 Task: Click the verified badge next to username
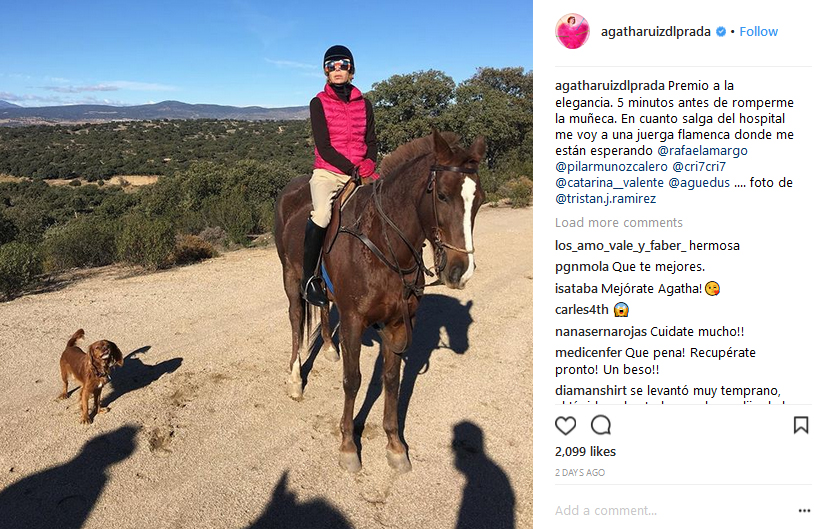point(721,32)
